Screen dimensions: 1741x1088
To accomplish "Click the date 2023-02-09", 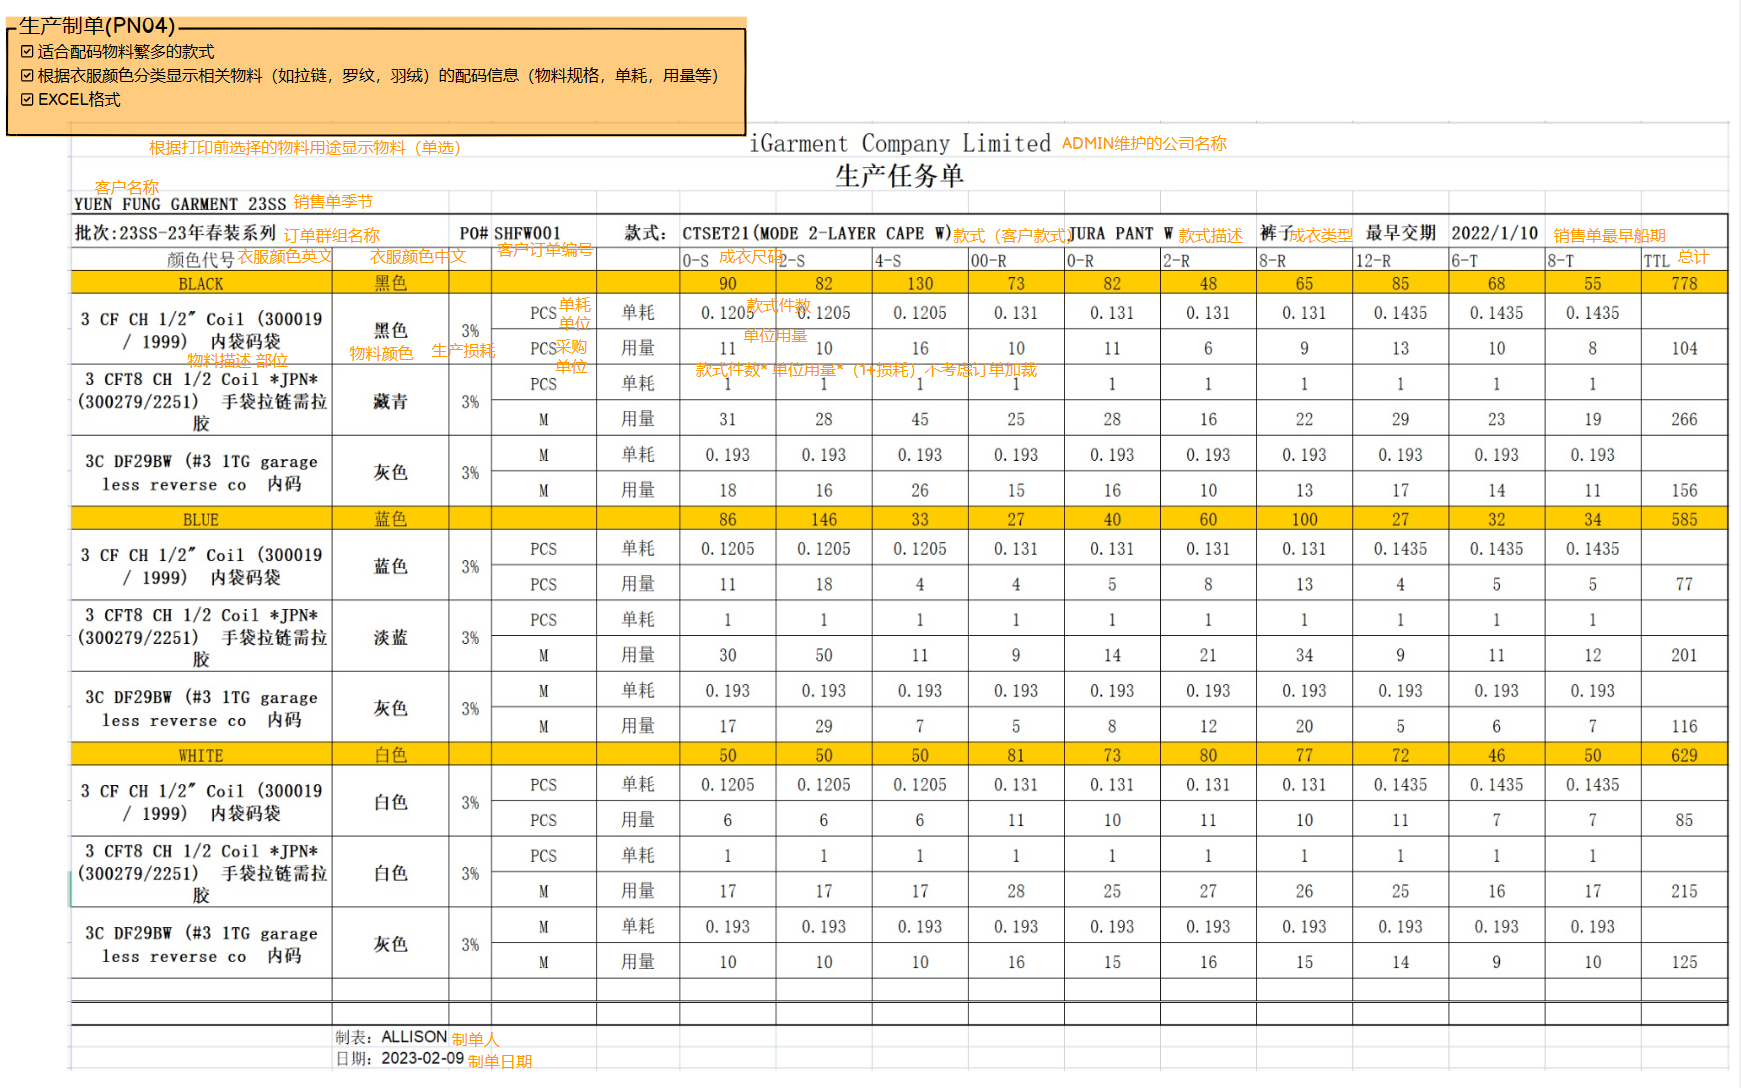I will pos(422,1058).
